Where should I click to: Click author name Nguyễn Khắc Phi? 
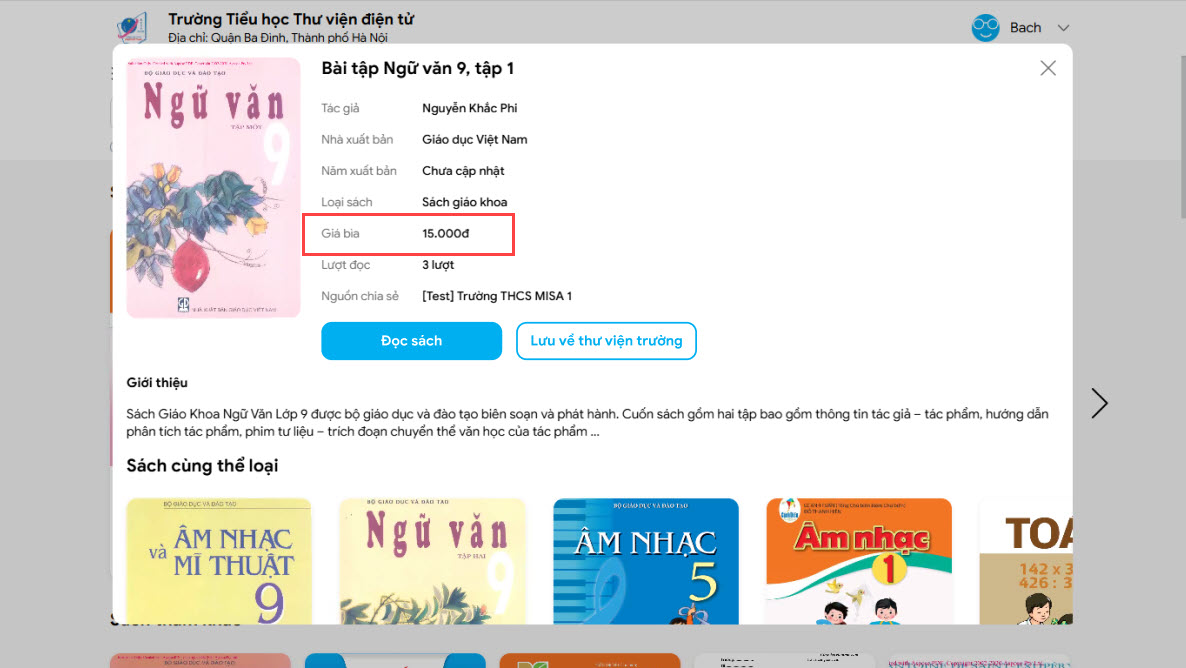pyautogui.click(x=470, y=108)
